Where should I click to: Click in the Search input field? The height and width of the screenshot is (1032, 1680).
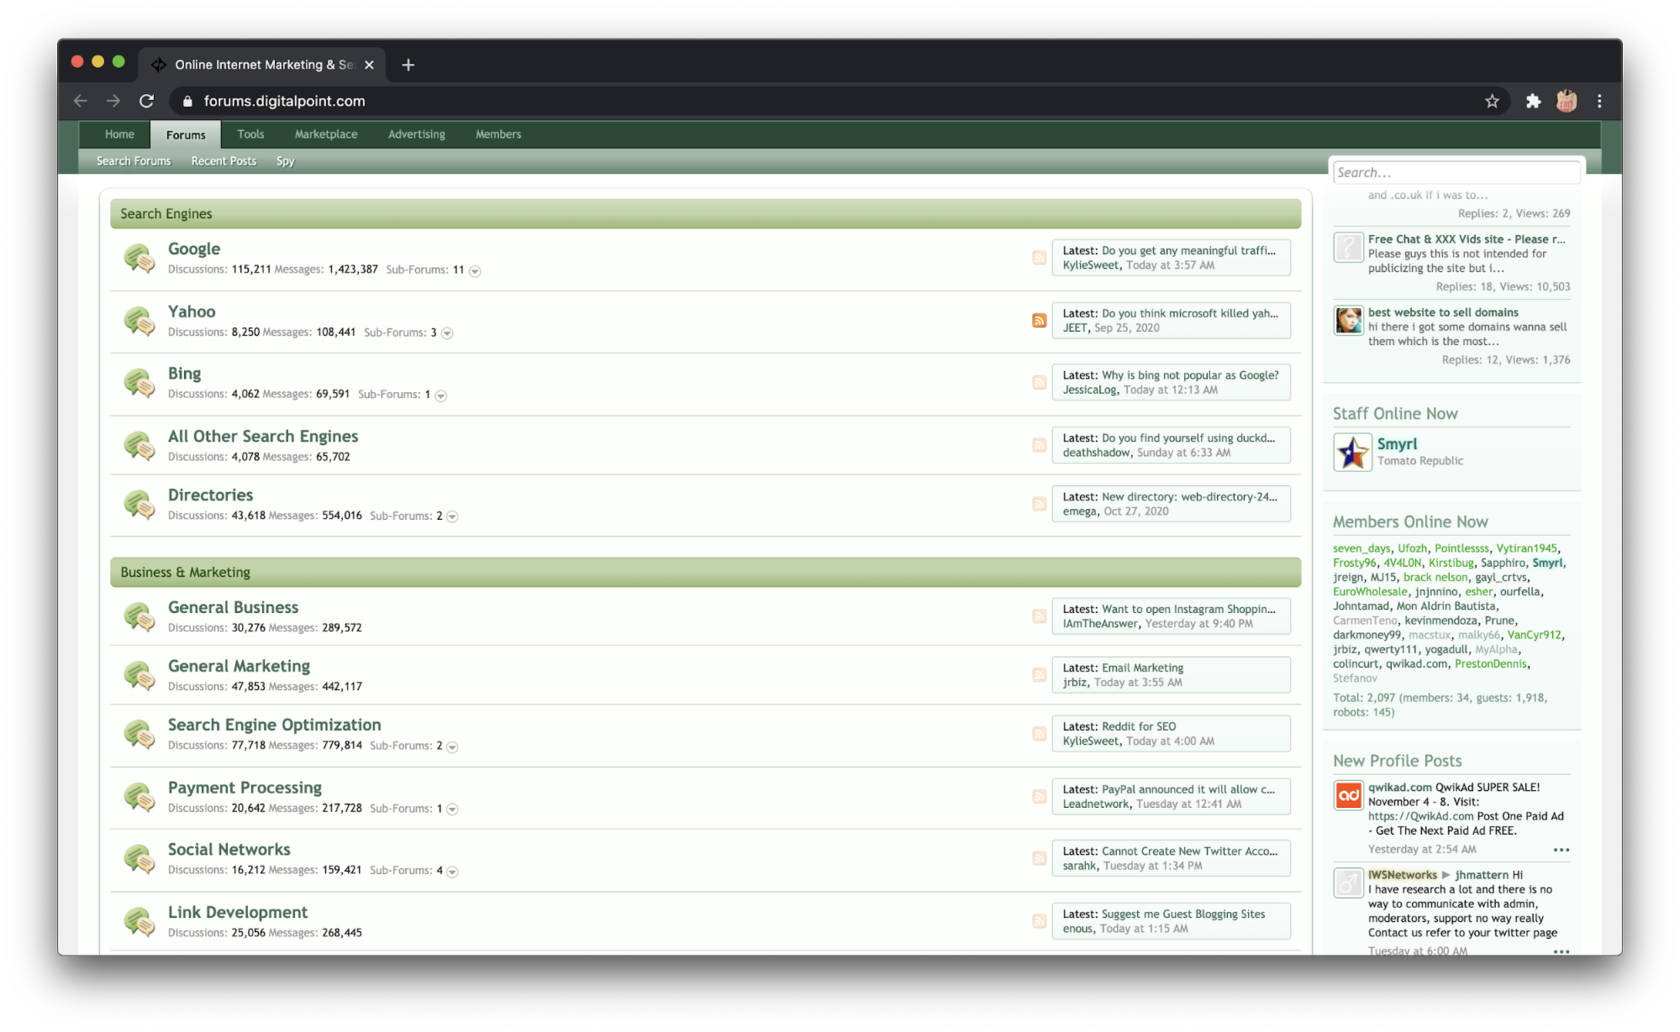(1456, 173)
